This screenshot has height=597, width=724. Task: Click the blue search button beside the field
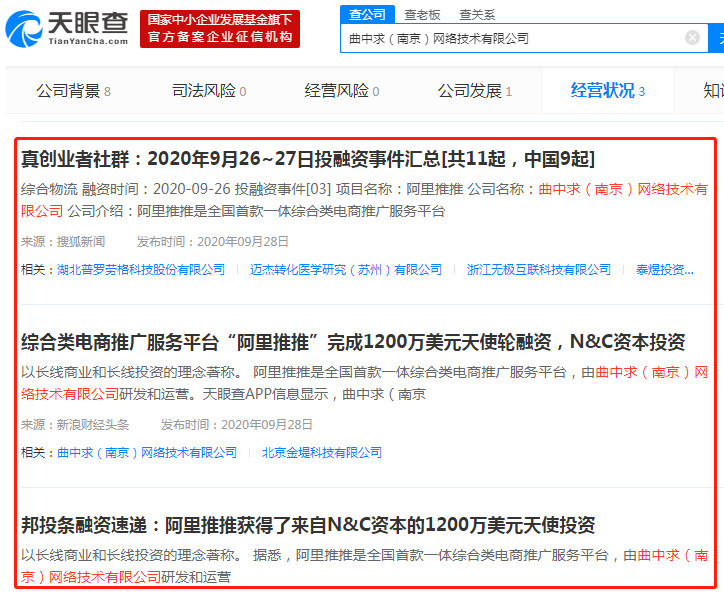(717, 38)
